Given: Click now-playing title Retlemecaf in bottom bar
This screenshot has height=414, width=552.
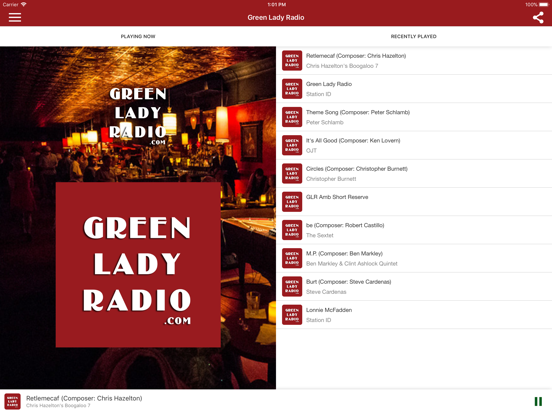Looking at the screenshot, I should click(x=84, y=398).
